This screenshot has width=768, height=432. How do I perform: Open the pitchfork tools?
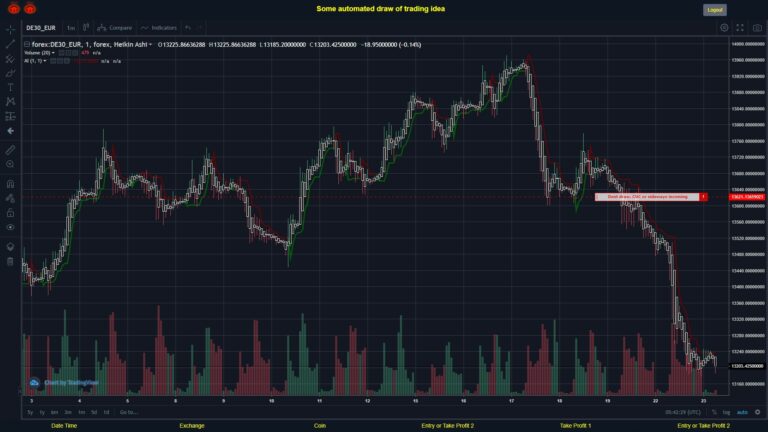pos(10,59)
